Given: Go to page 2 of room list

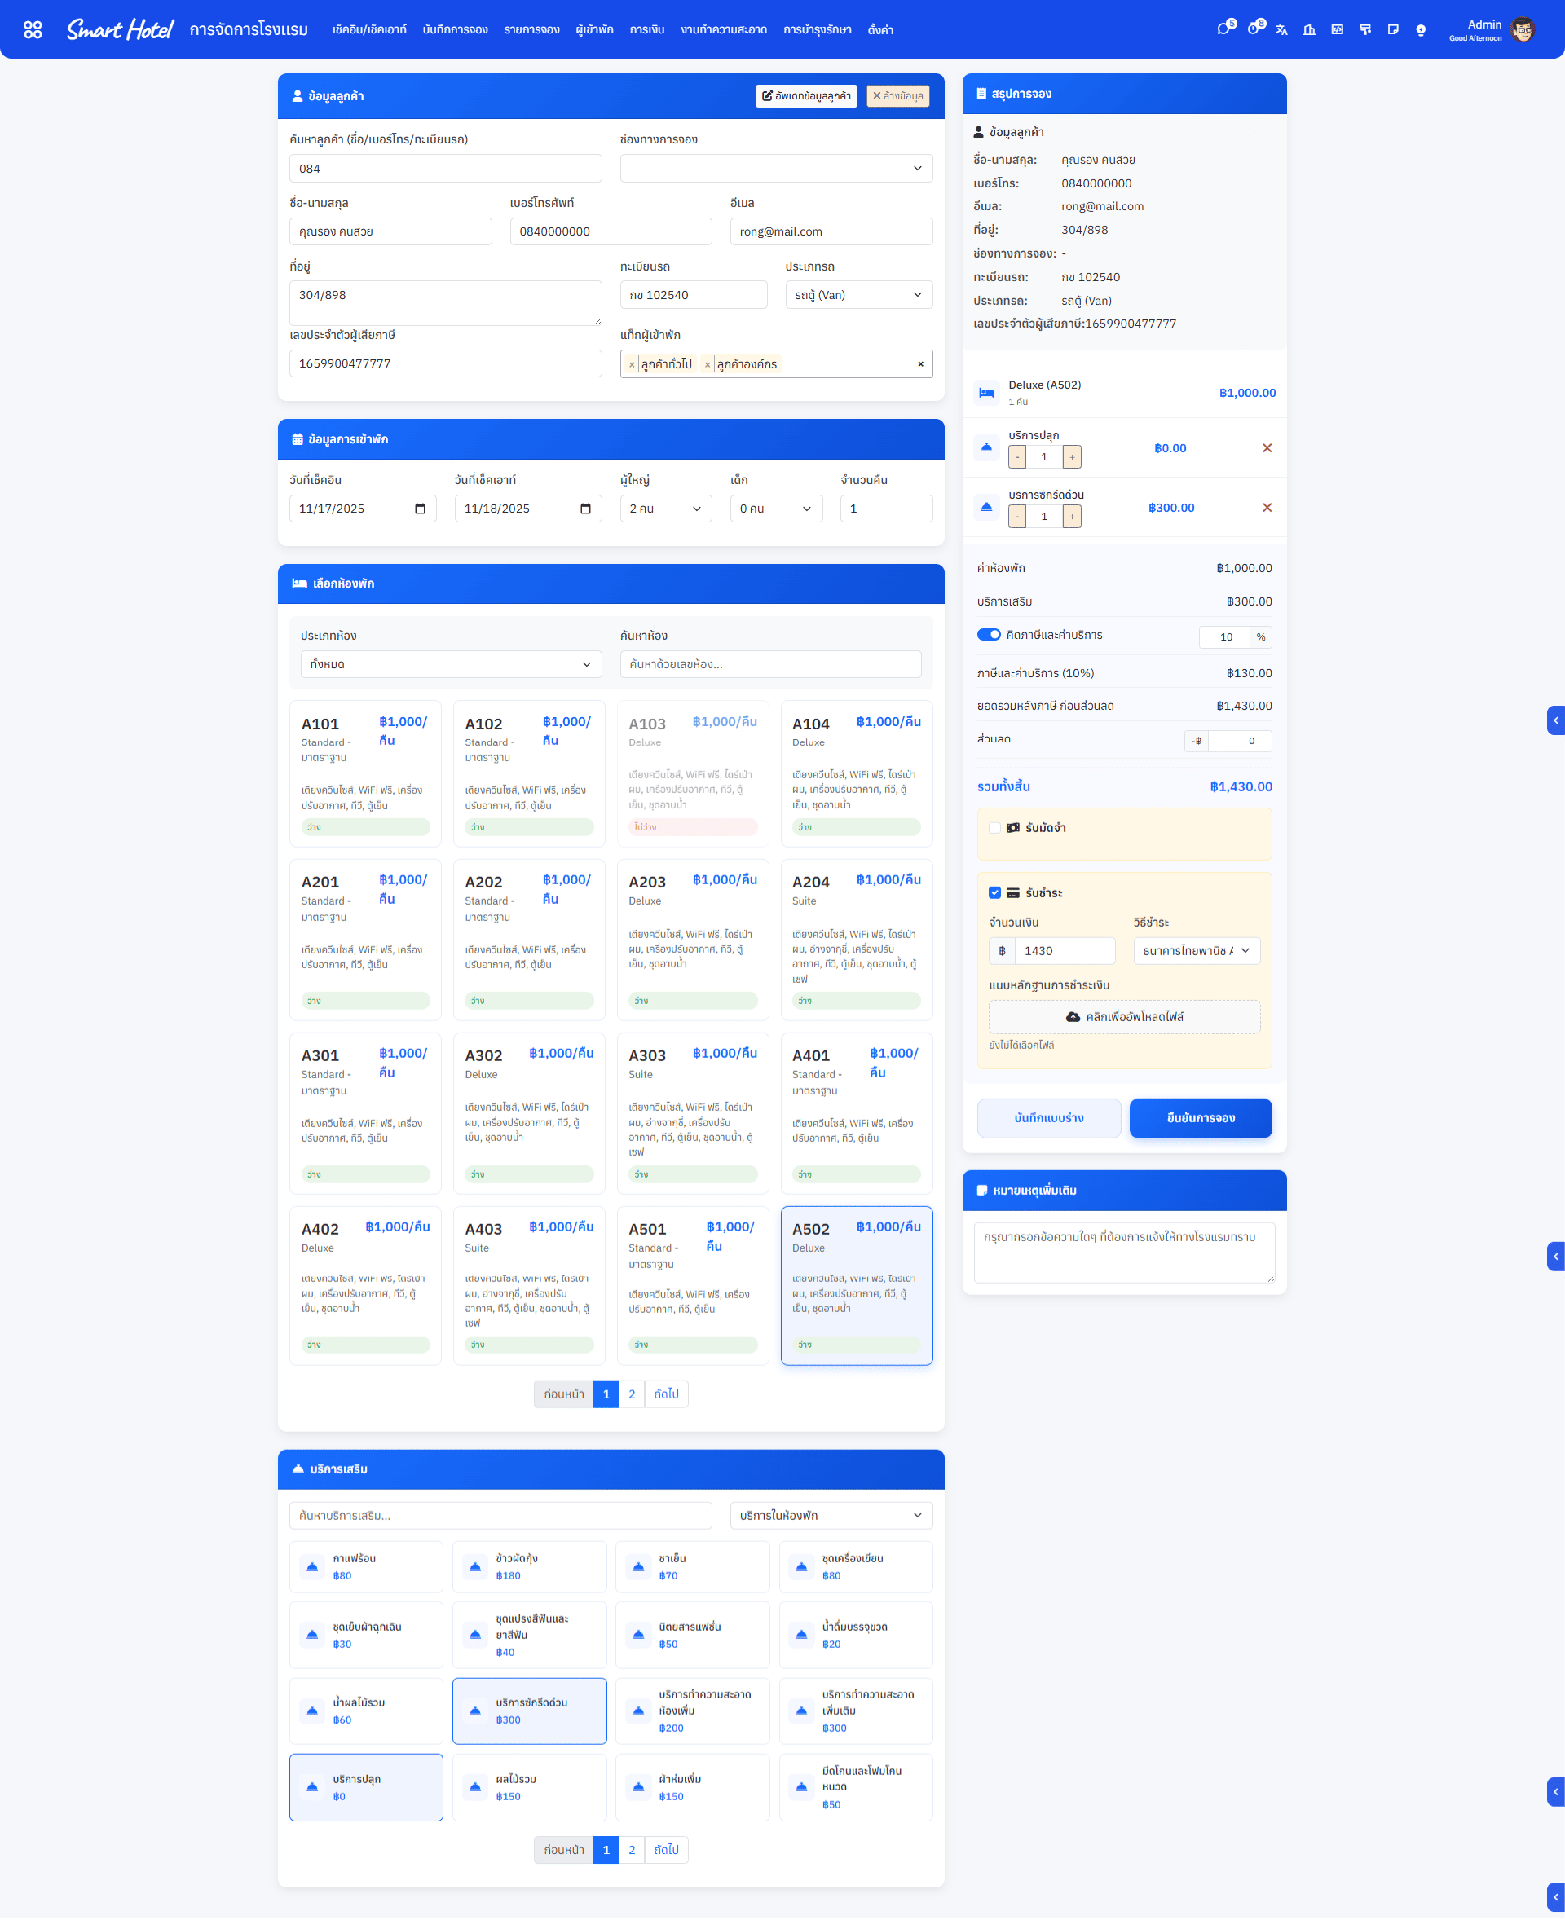Looking at the screenshot, I should (631, 1394).
